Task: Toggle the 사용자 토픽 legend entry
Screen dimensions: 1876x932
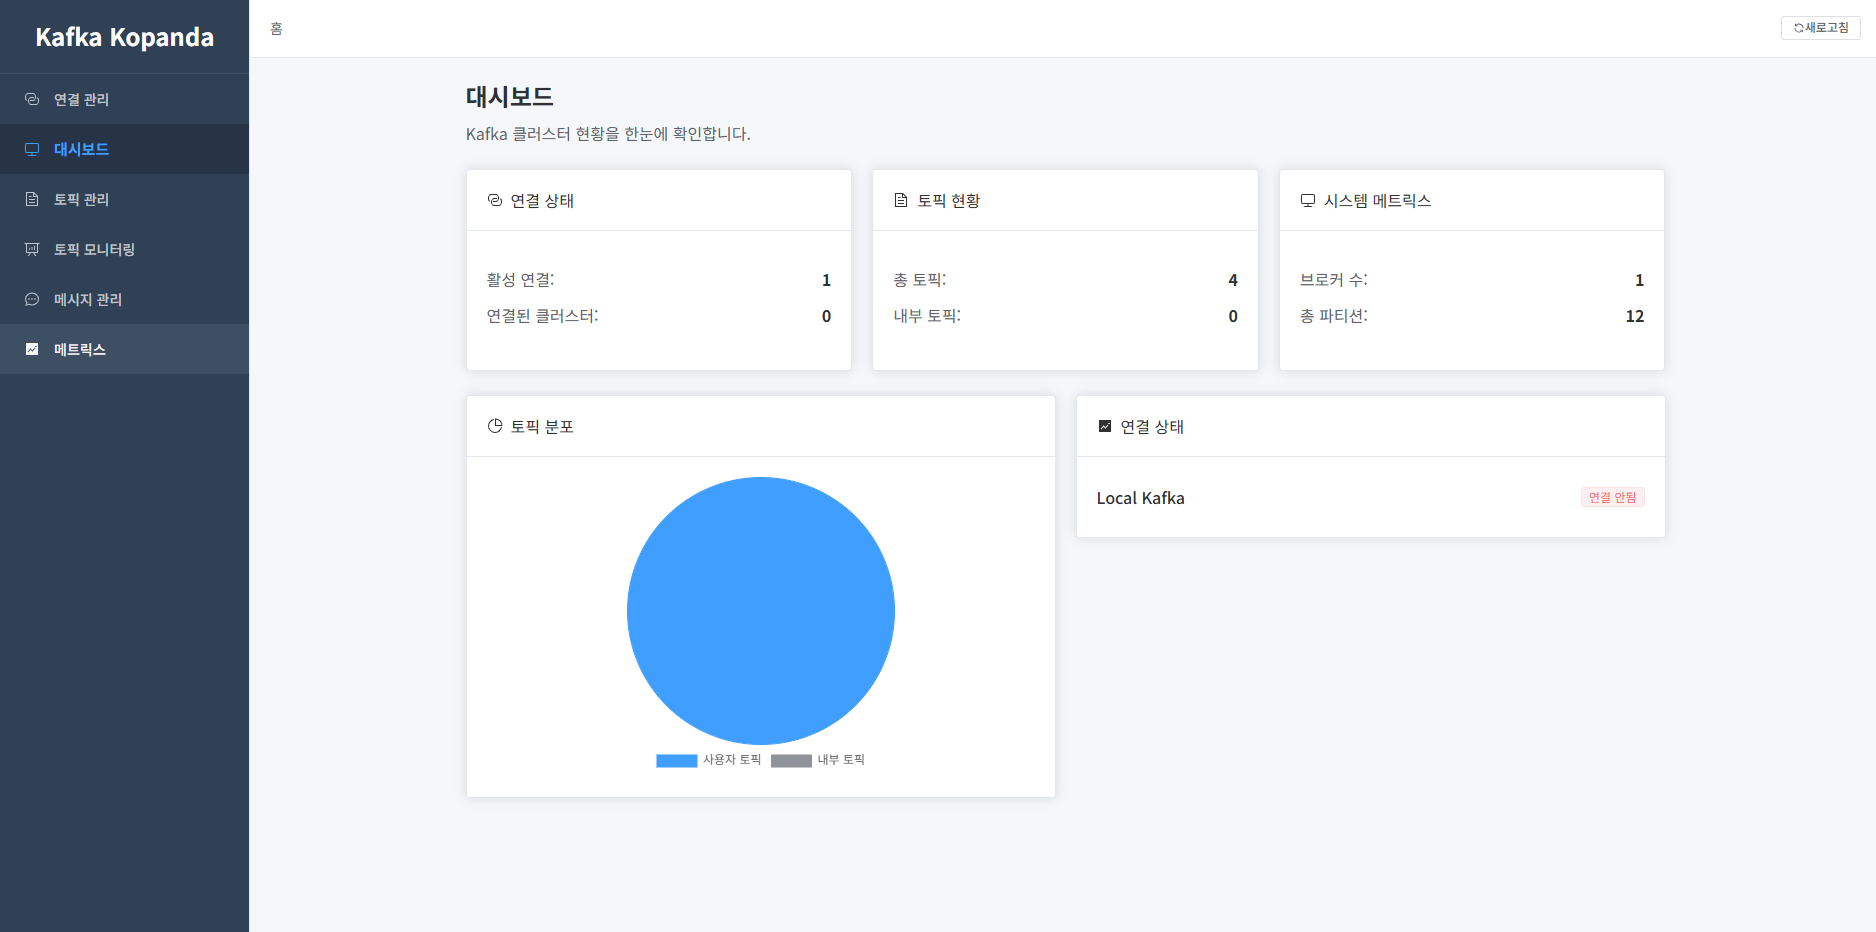Action: click(x=707, y=760)
